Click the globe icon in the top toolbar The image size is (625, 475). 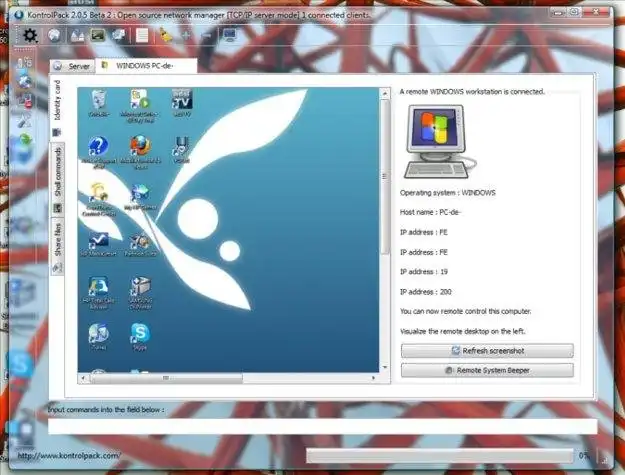click(54, 35)
